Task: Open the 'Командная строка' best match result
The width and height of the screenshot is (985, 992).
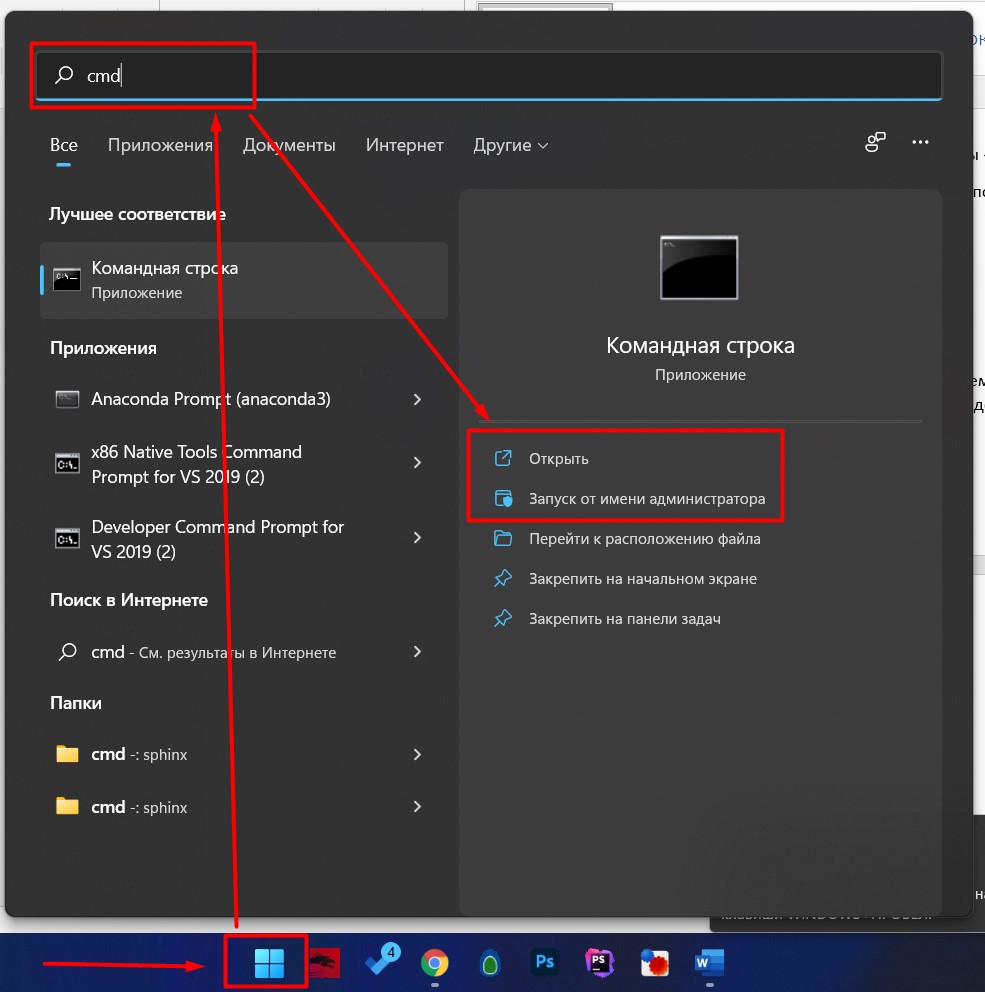Action: click(x=244, y=280)
